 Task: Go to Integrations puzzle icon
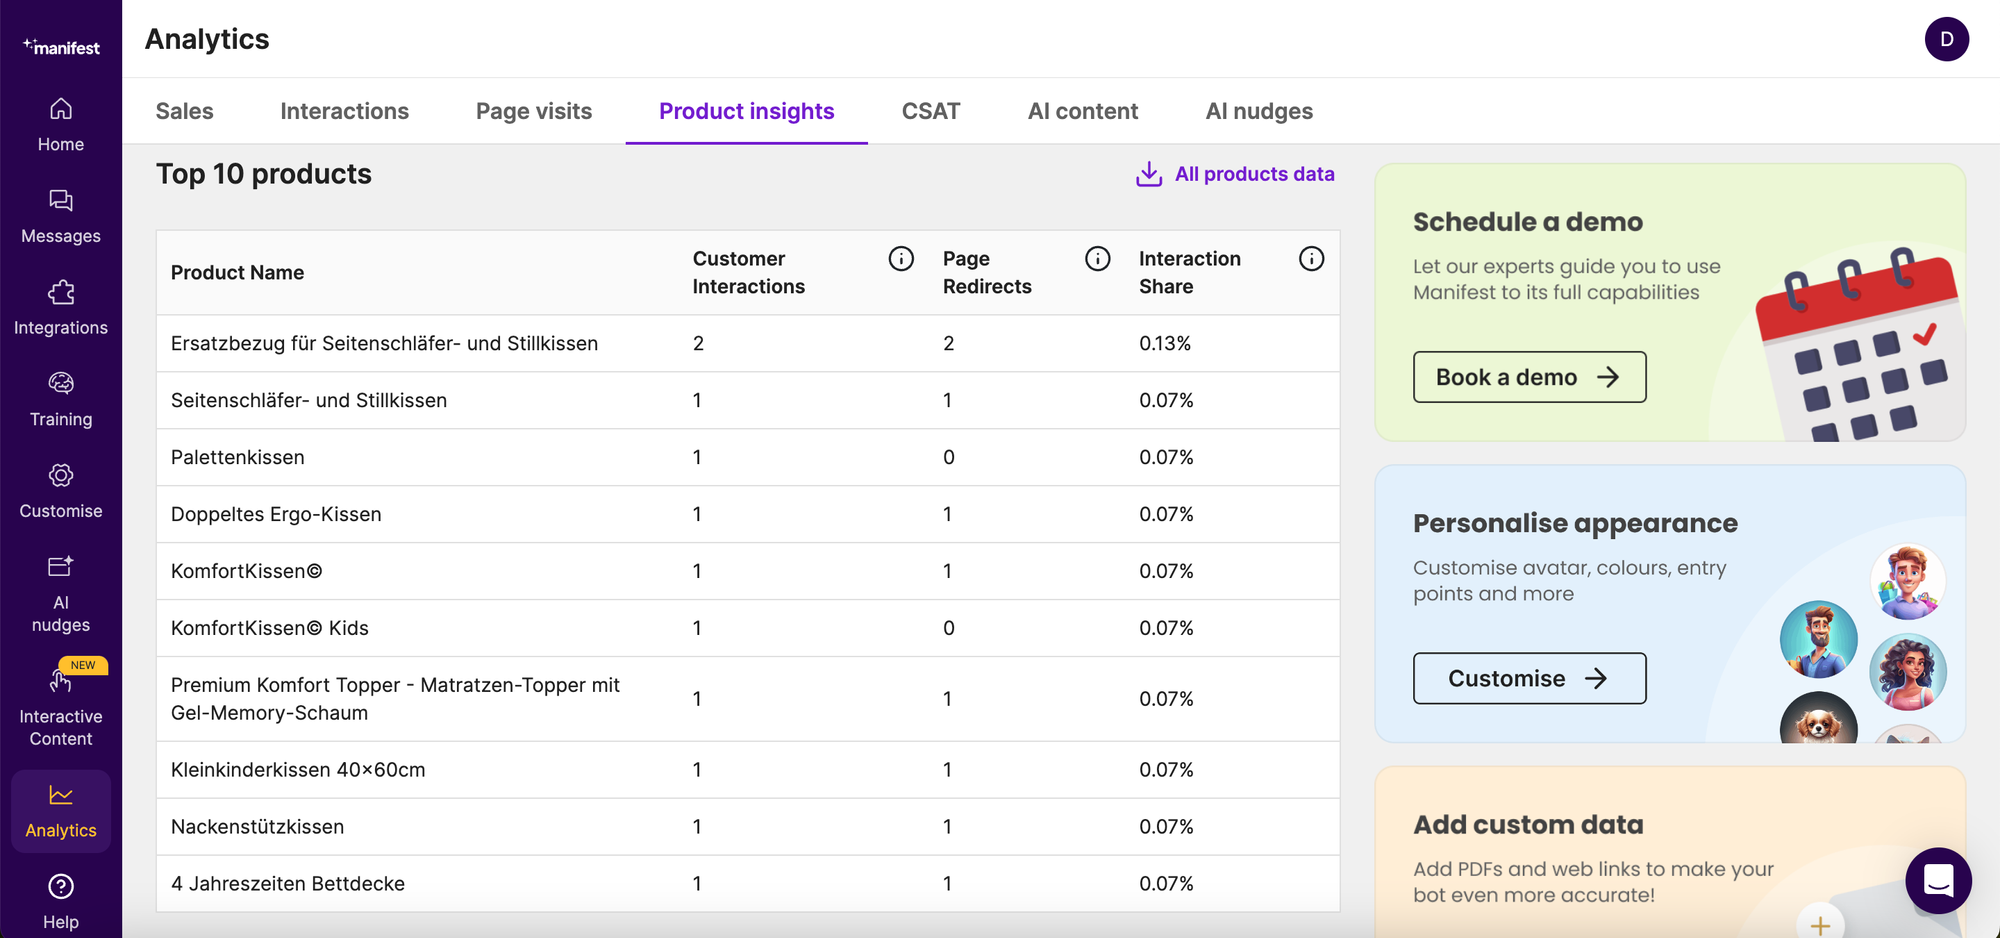coord(61,292)
